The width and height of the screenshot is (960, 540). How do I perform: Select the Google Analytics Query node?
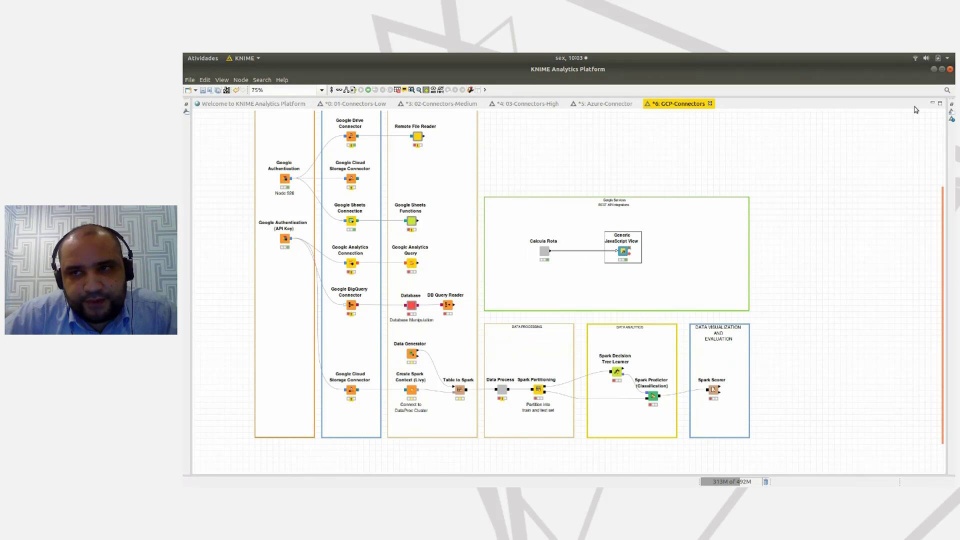point(411,263)
